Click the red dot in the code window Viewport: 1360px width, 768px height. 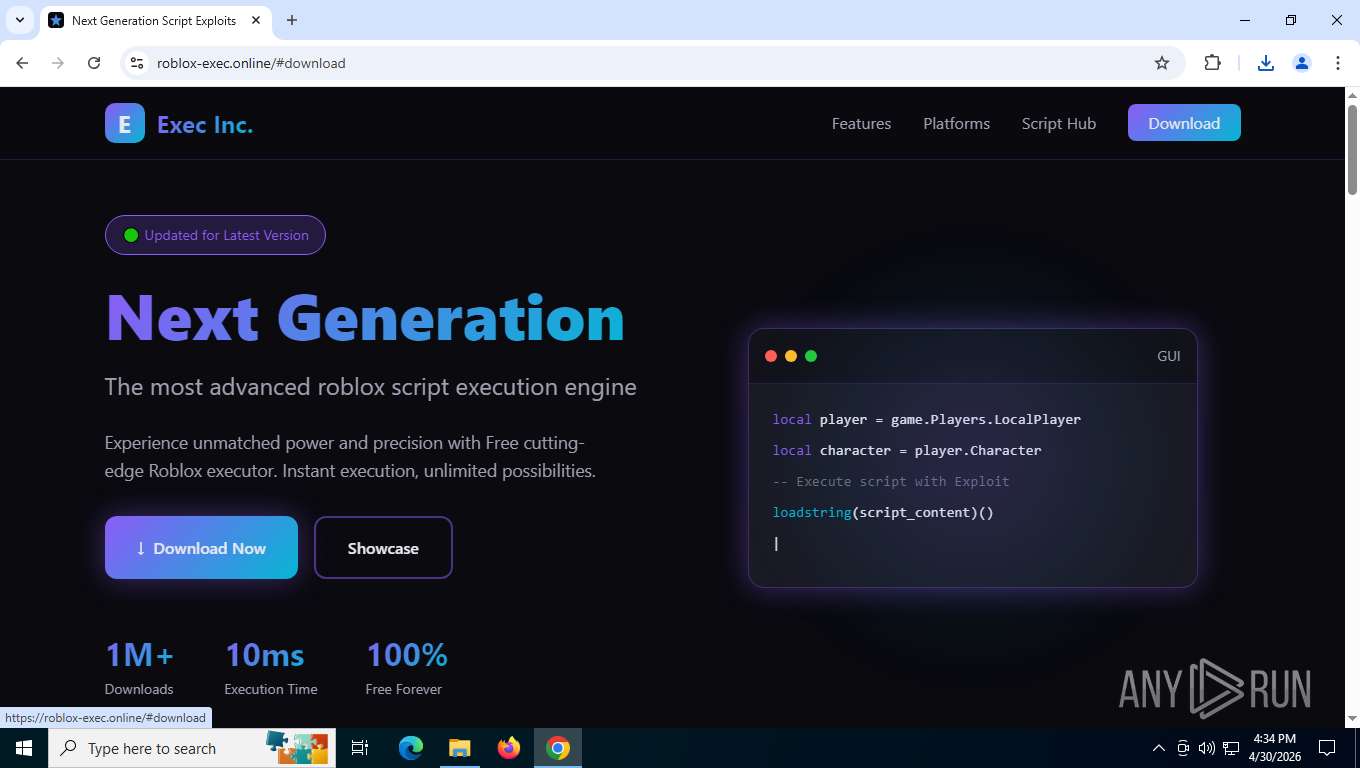click(771, 356)
